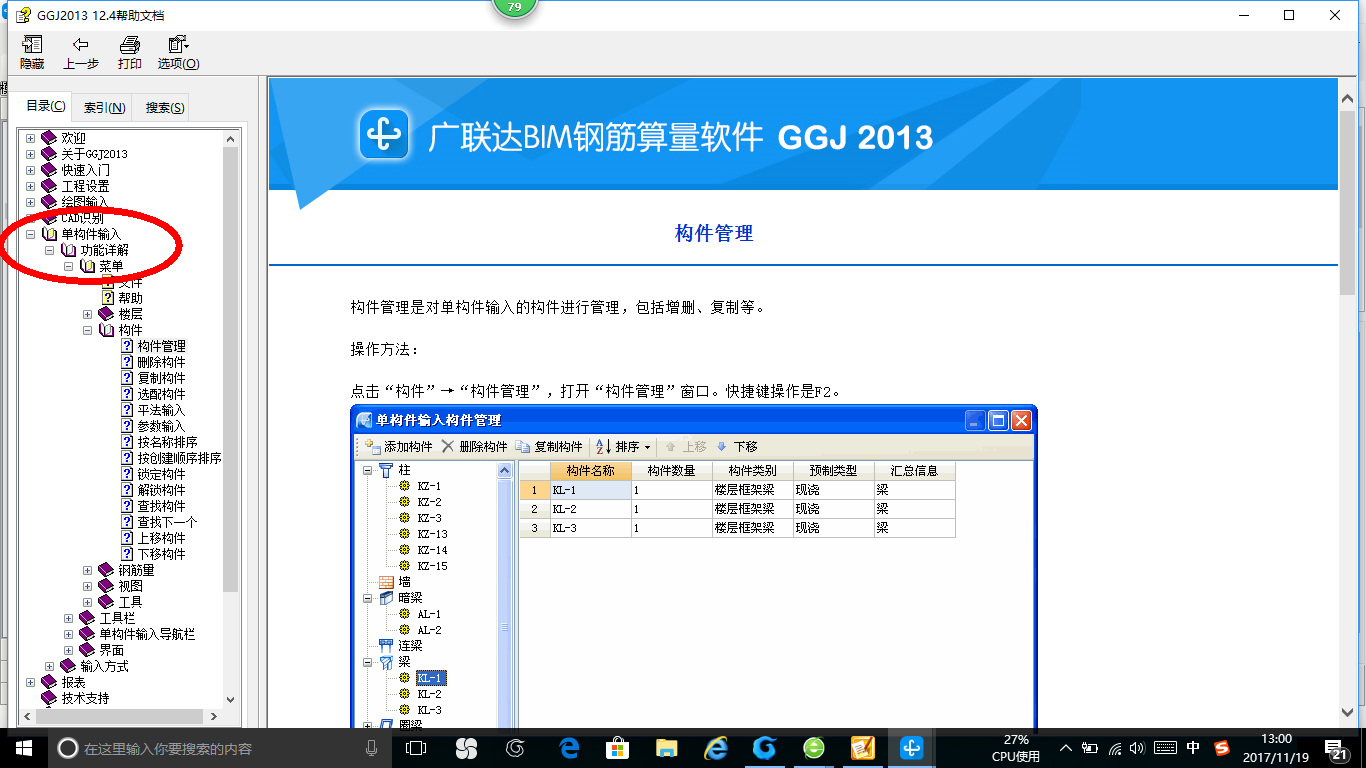Expand the 报表 tree node
The width and height of the screenshot is (1366, 768).
point(30,682)
